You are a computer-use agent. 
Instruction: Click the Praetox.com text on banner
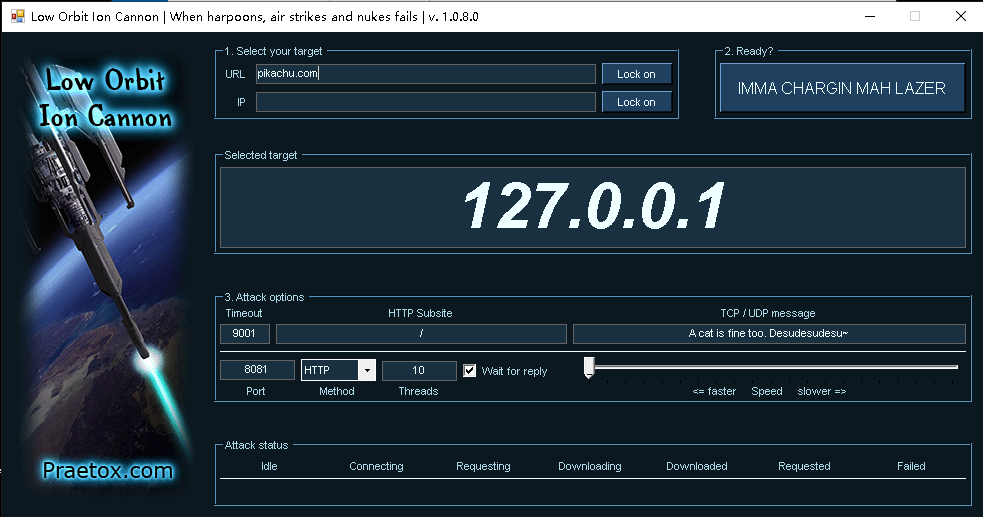[x=108, y=470]
